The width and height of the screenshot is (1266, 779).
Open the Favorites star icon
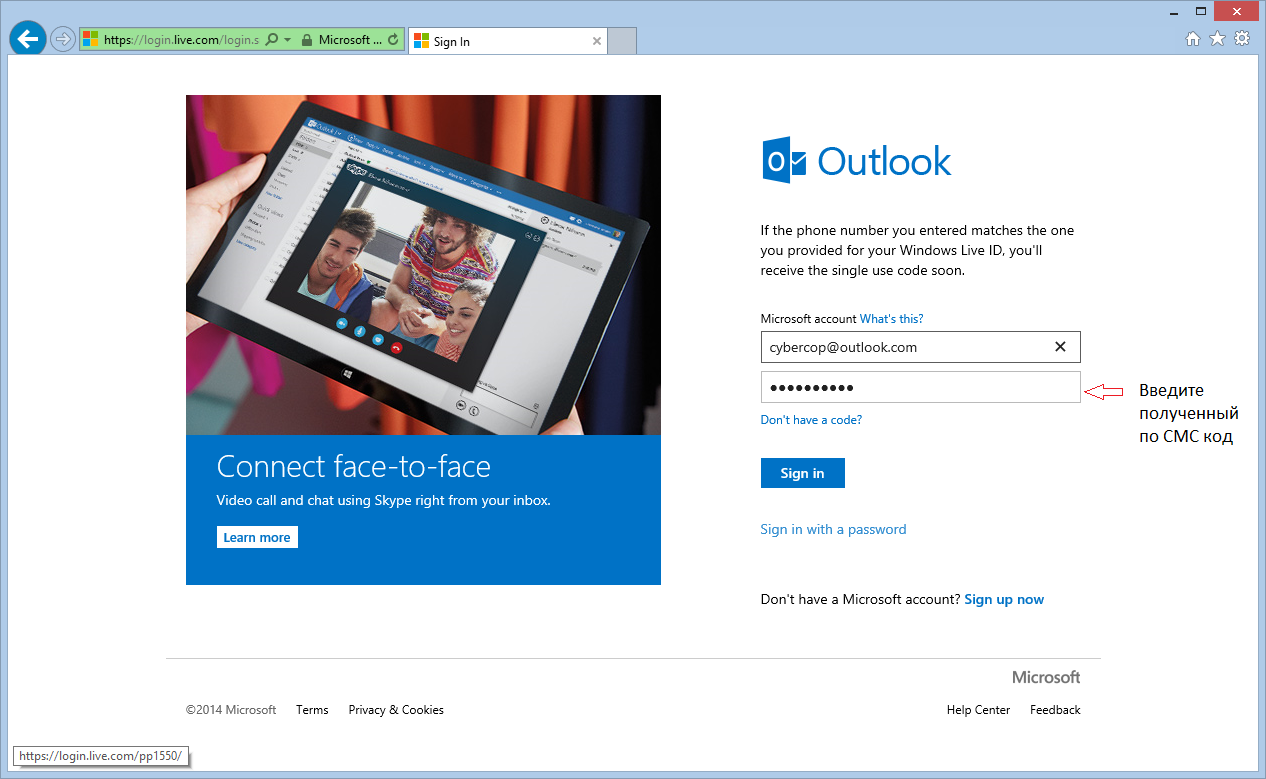(x=1217, y=39)
